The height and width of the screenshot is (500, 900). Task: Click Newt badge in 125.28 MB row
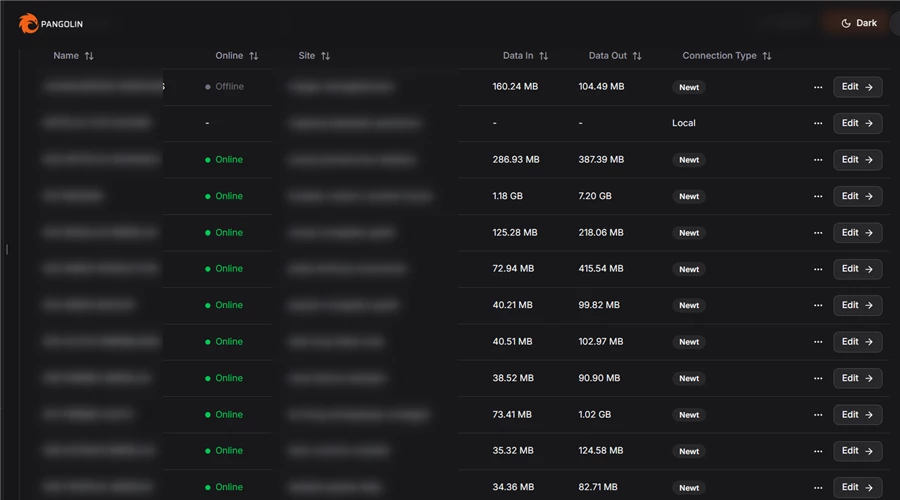click(x=689, y=233)
